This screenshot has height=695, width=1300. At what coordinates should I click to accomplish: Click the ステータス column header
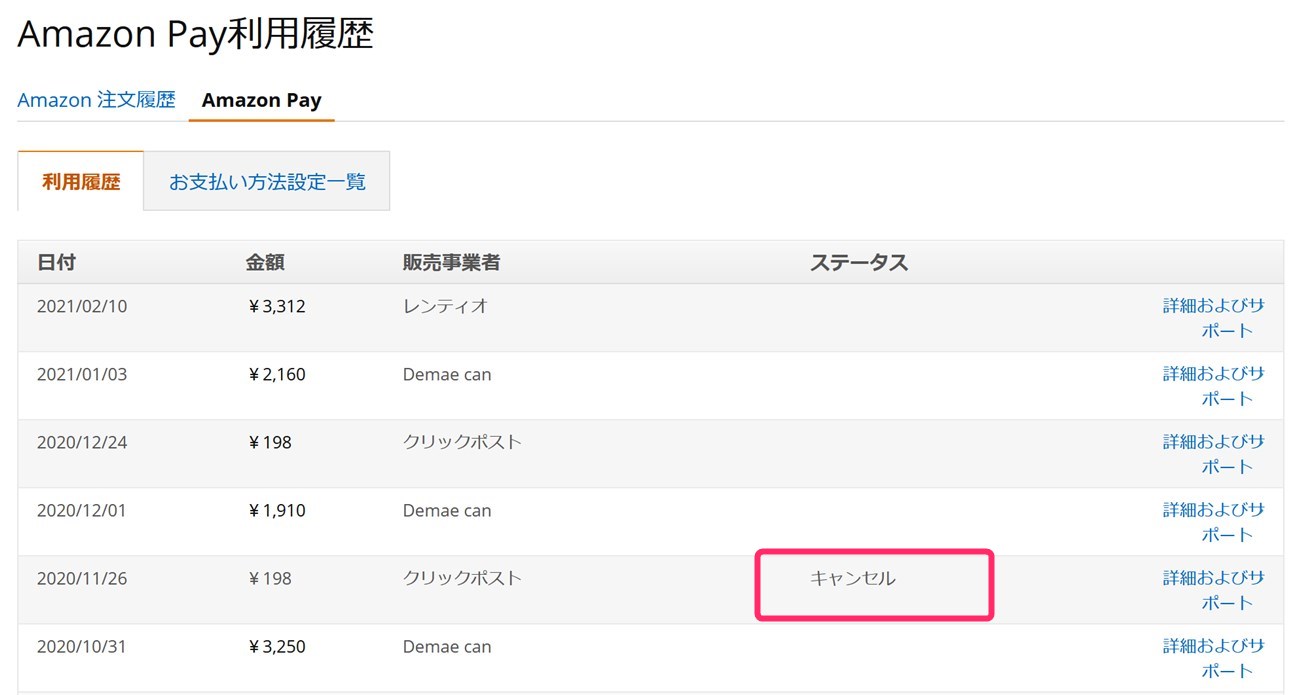click(859, 263)
